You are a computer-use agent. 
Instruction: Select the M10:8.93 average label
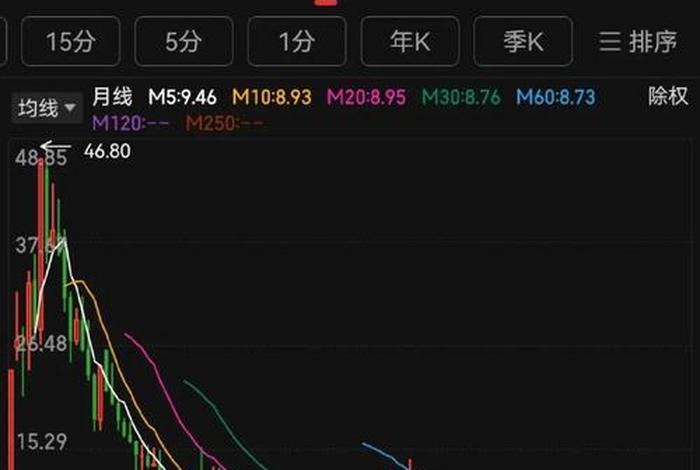[272, 97]
